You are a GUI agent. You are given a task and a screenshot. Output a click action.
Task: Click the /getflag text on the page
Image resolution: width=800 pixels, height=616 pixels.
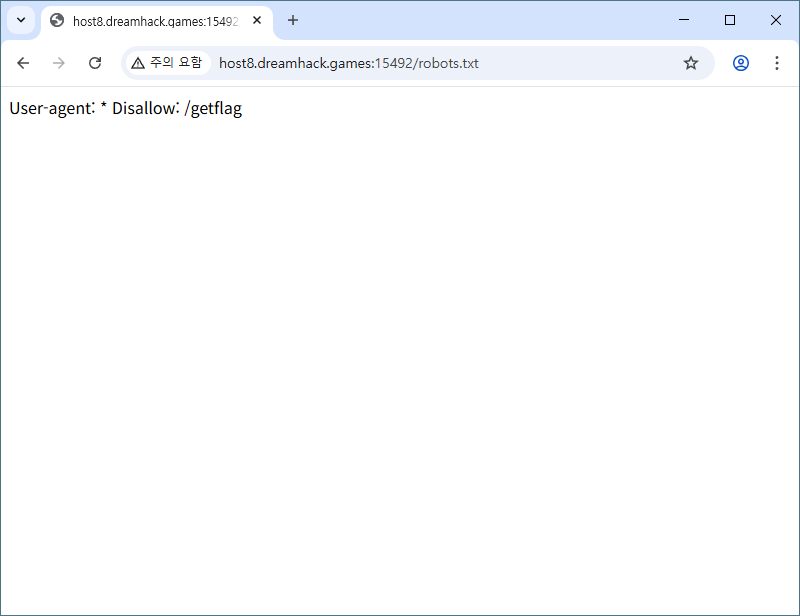coord(213,108)
